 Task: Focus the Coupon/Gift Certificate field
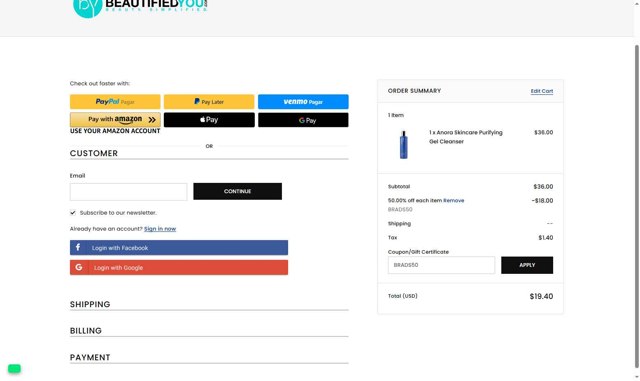pos(441,265)
